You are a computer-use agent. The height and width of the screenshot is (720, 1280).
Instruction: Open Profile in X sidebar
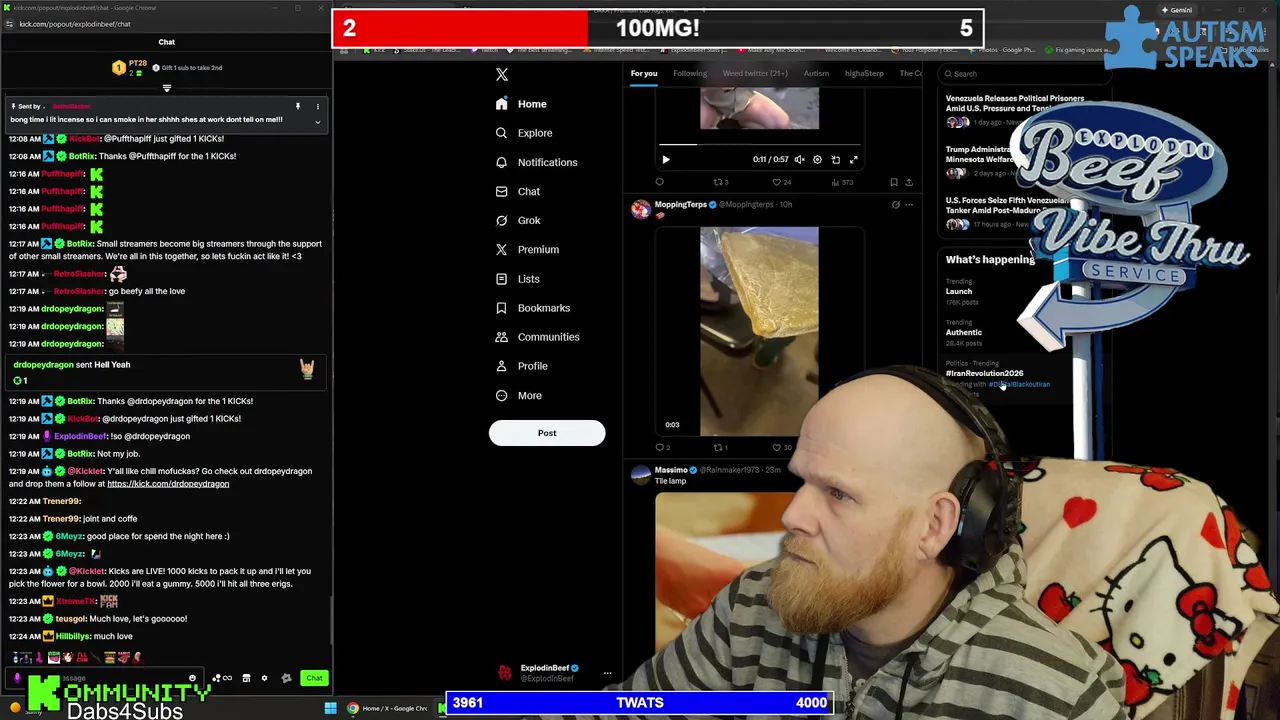pos(521,366)
